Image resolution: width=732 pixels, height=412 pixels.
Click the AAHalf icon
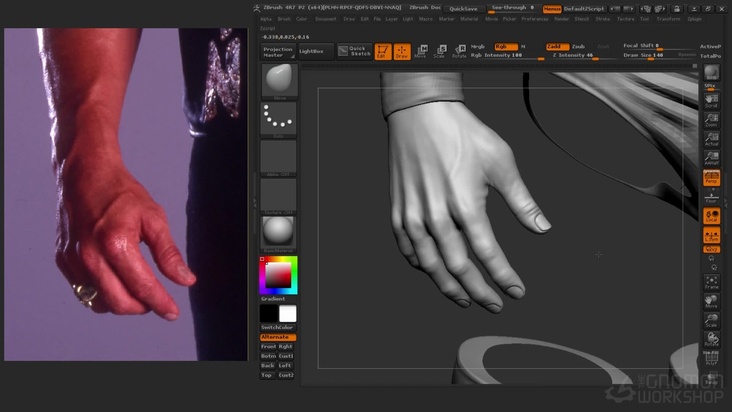pos(711,159)
